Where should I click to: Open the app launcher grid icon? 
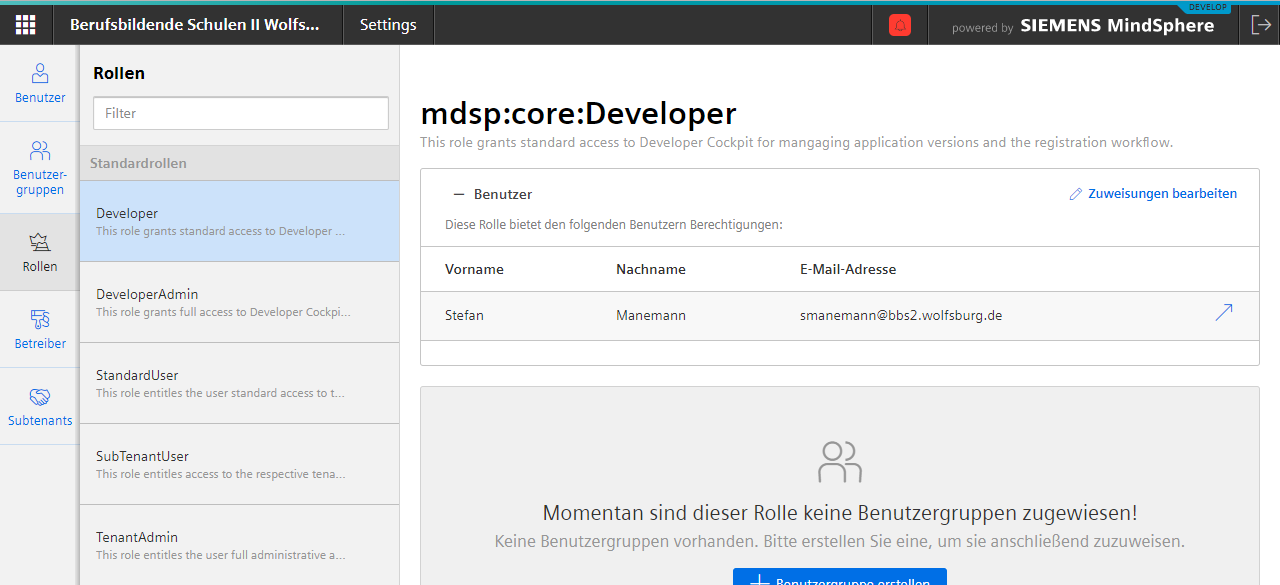pyautogui.click(x=26, y=25)
